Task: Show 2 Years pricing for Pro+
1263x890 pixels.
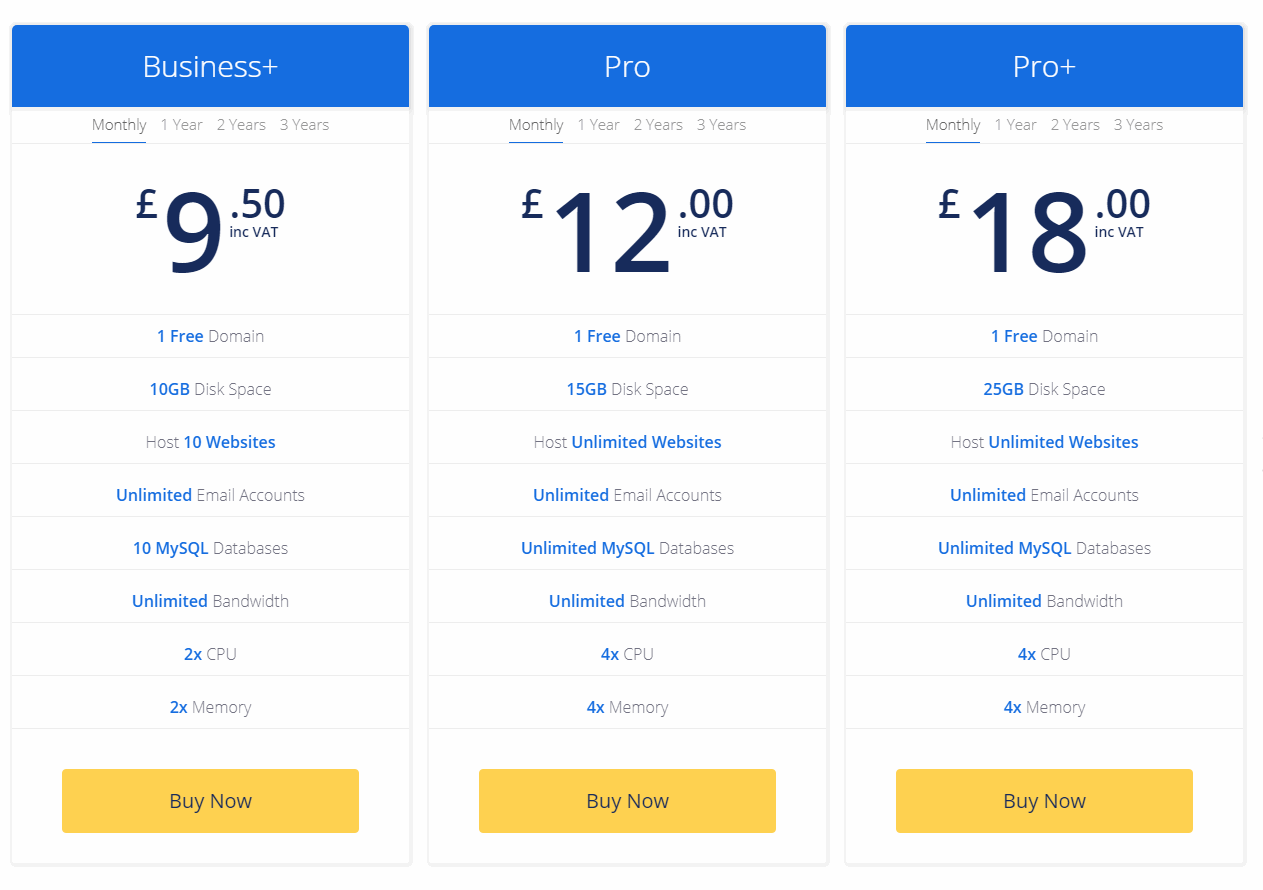Action: pyautogui.click(x=1075, y=124)
